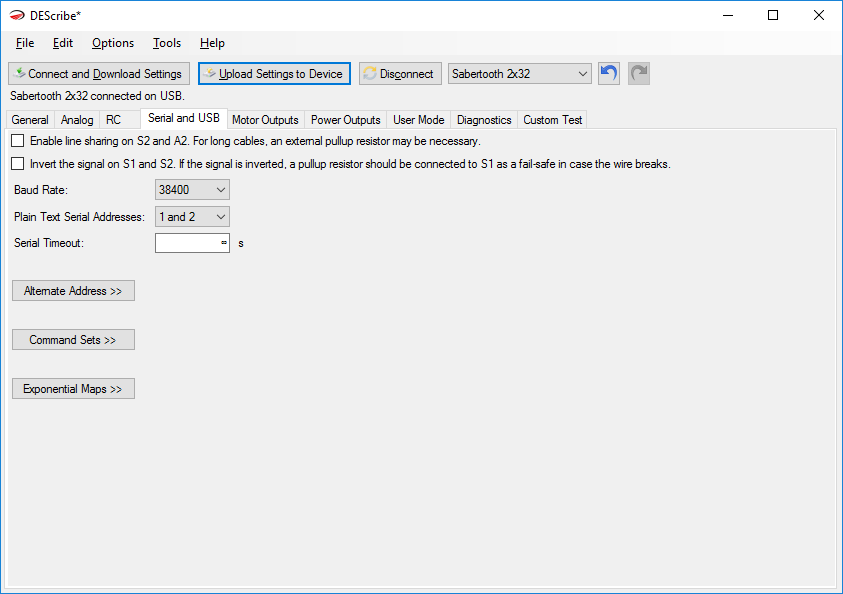Viewport: 843px width, 594px height.
Task: Open the Baud Rate dropdown
Action: pos(192,189)
